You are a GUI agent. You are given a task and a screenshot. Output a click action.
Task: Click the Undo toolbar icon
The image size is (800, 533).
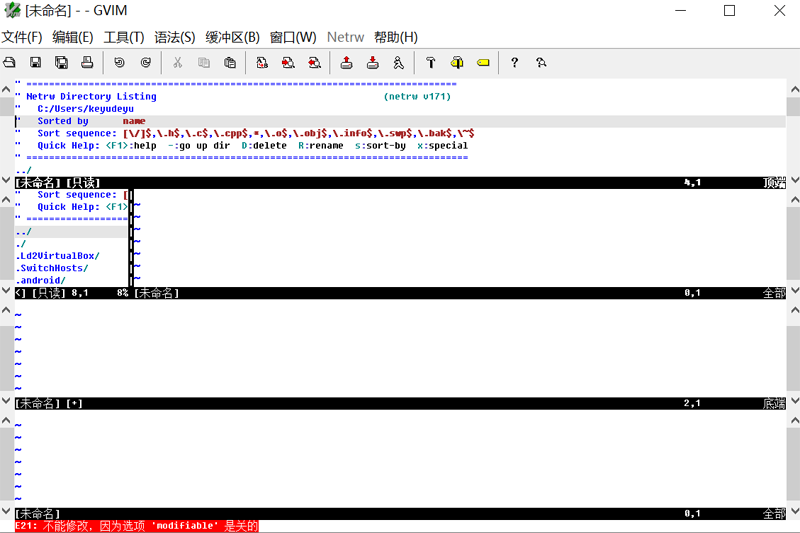pos(119,63)
